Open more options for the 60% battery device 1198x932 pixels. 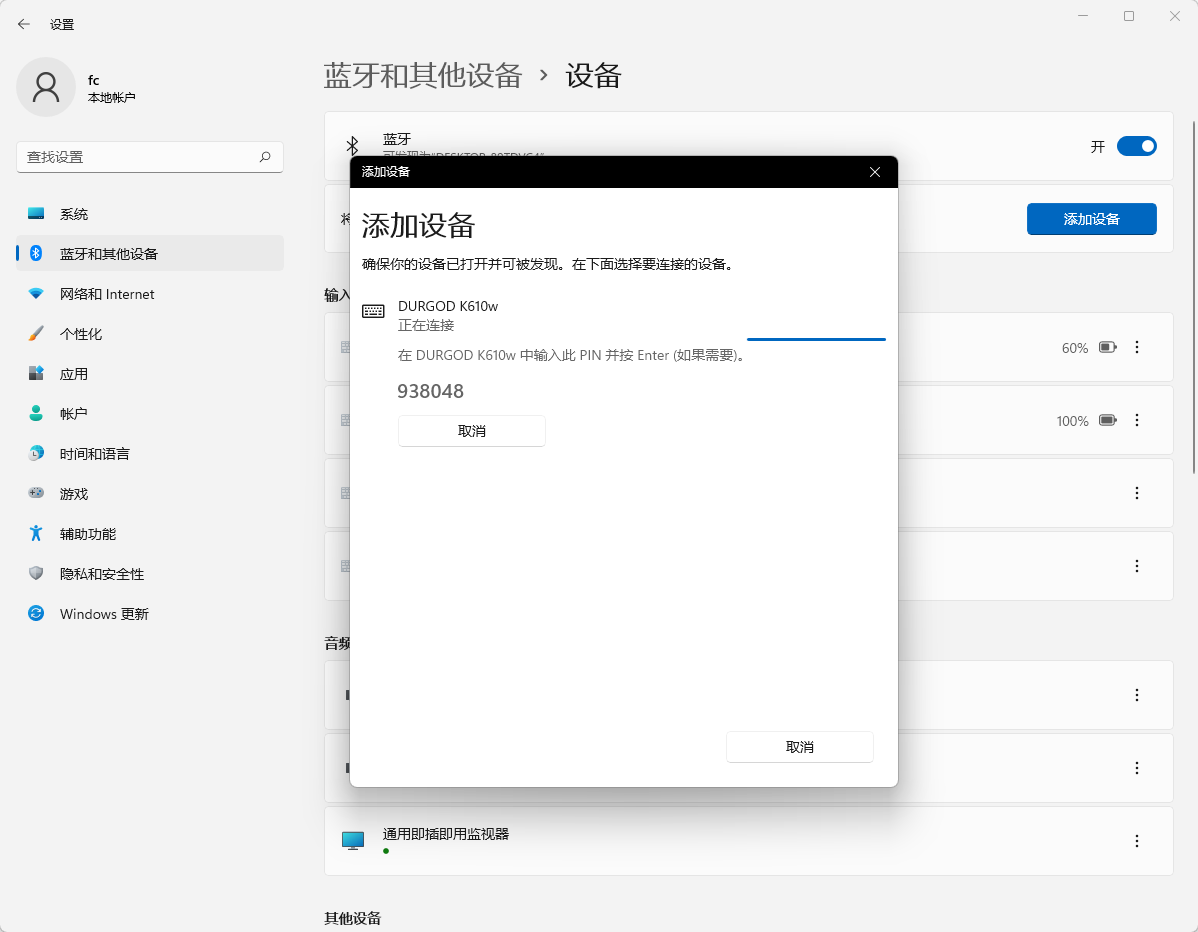pyautogui.click(x=1137, y=348)
